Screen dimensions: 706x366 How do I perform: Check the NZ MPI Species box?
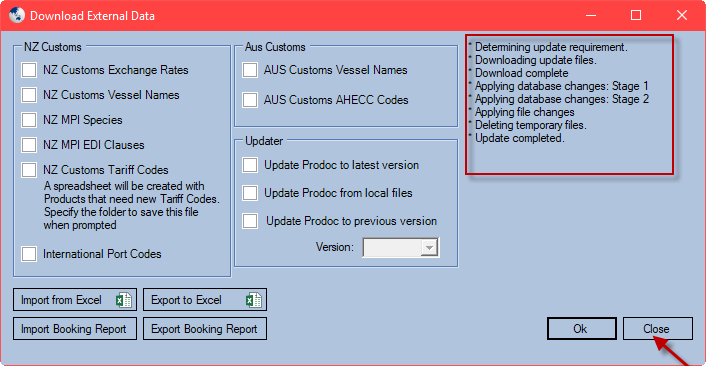pyautogui.click(x=29, y=120)
